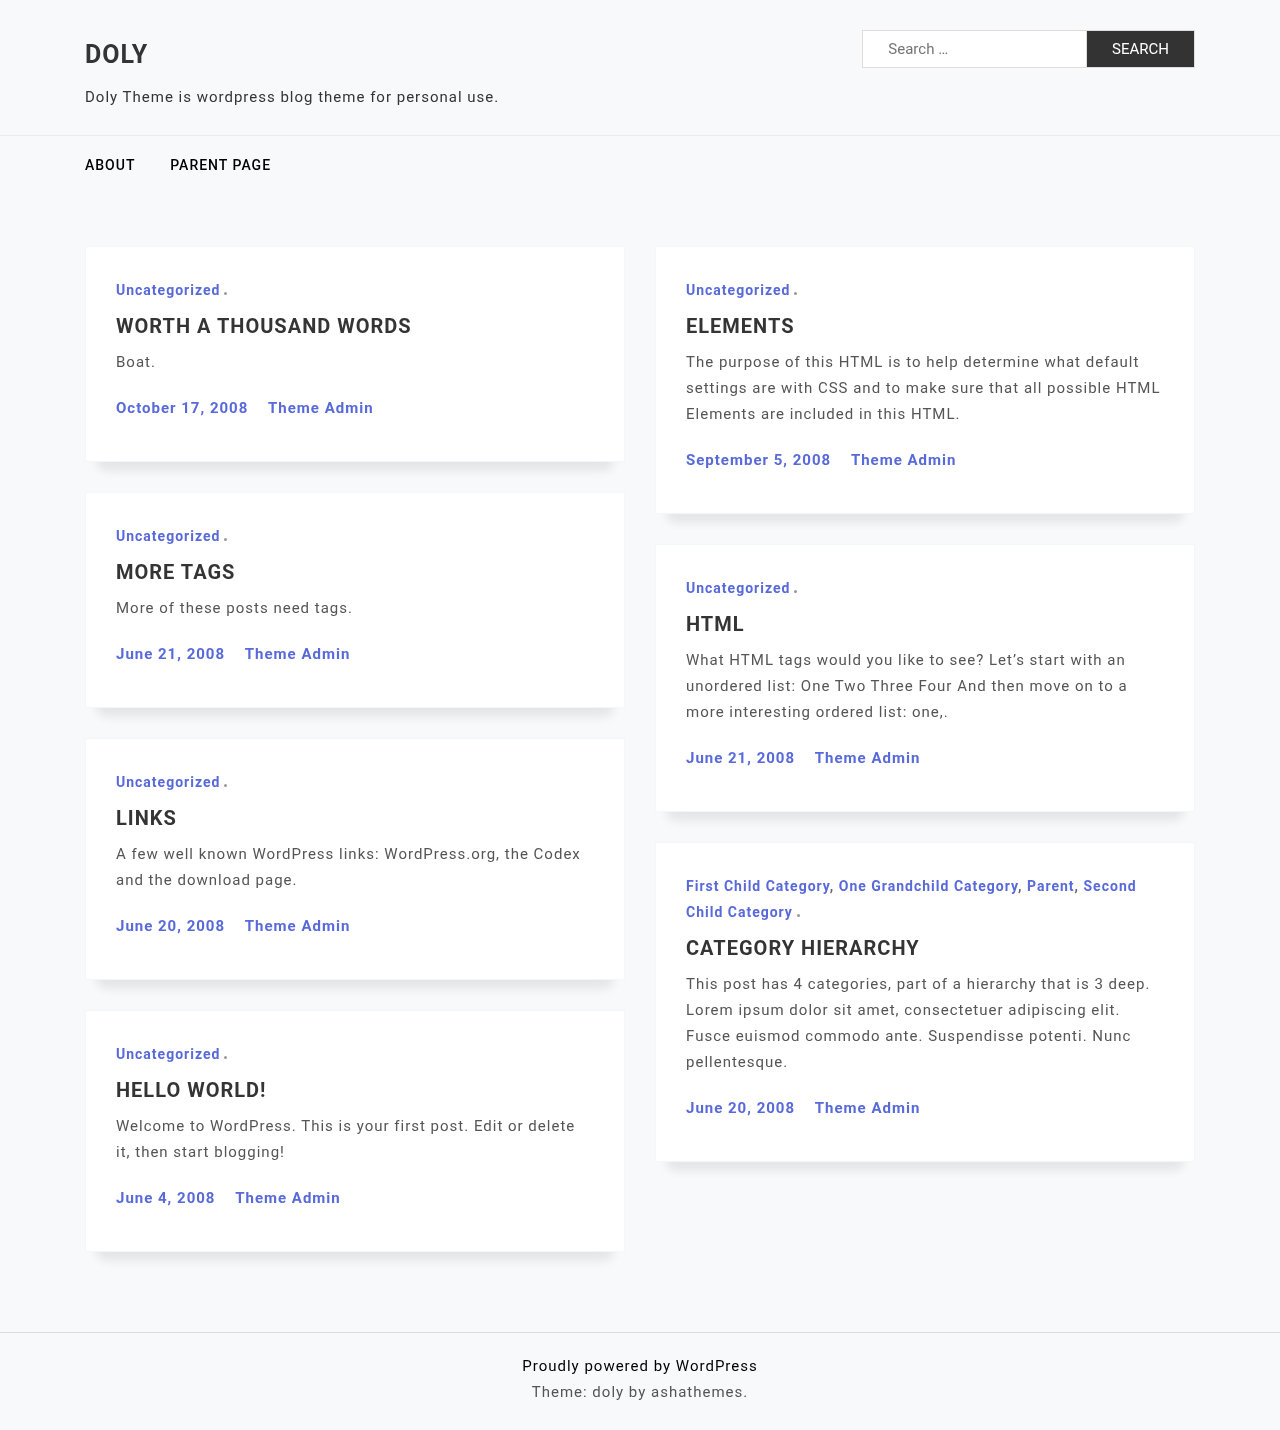Open the Category Hierarchy post
Image resolution: width=1280 pixels, height=1430 pixels.
click(802, 948)
